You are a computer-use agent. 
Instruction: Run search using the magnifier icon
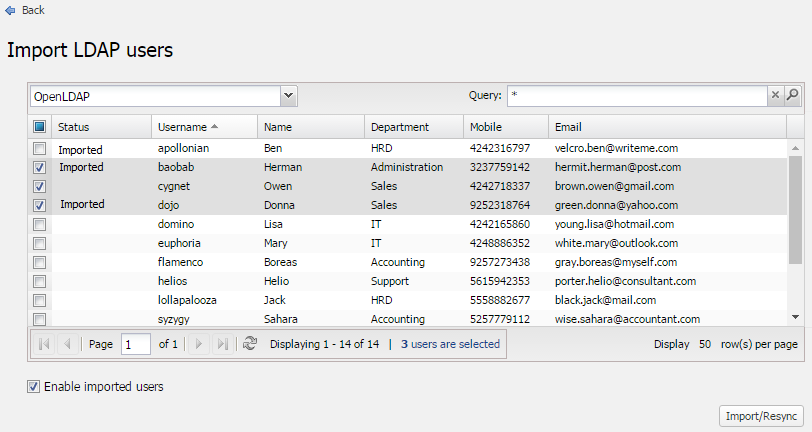tap(792, 95)
